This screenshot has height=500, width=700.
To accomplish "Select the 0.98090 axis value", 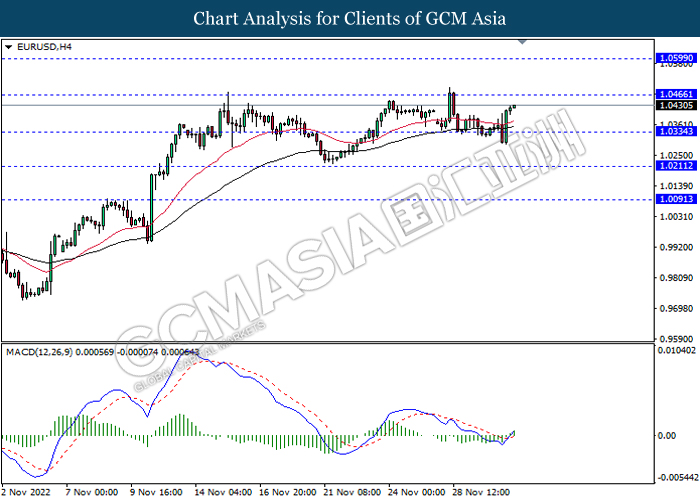I will [676, 278].
